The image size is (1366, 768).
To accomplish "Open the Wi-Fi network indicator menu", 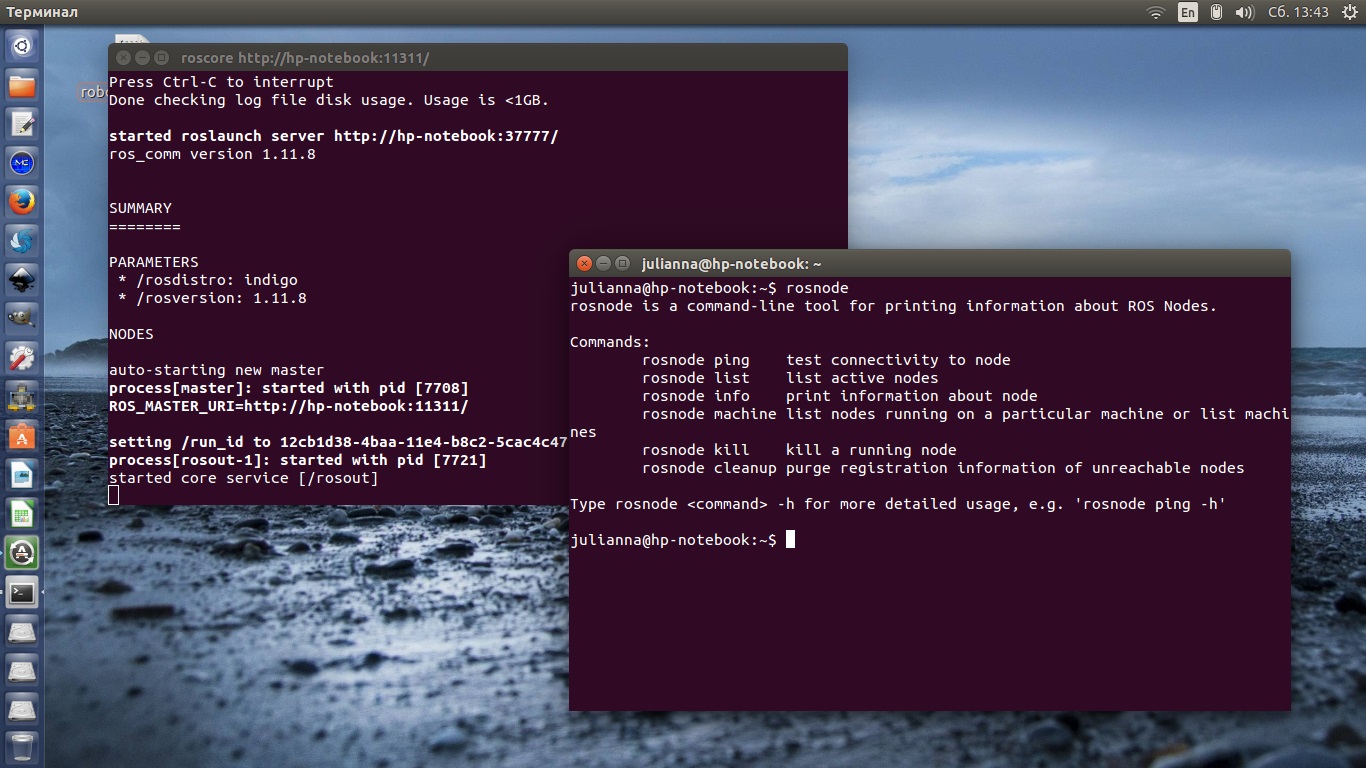I will (x=1156, y=12).
